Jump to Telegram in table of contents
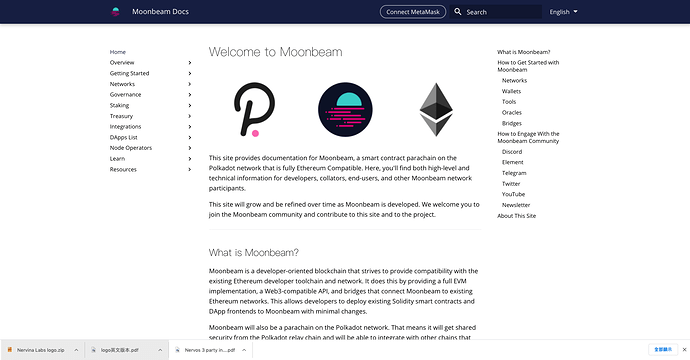 [x=514, y=173]
